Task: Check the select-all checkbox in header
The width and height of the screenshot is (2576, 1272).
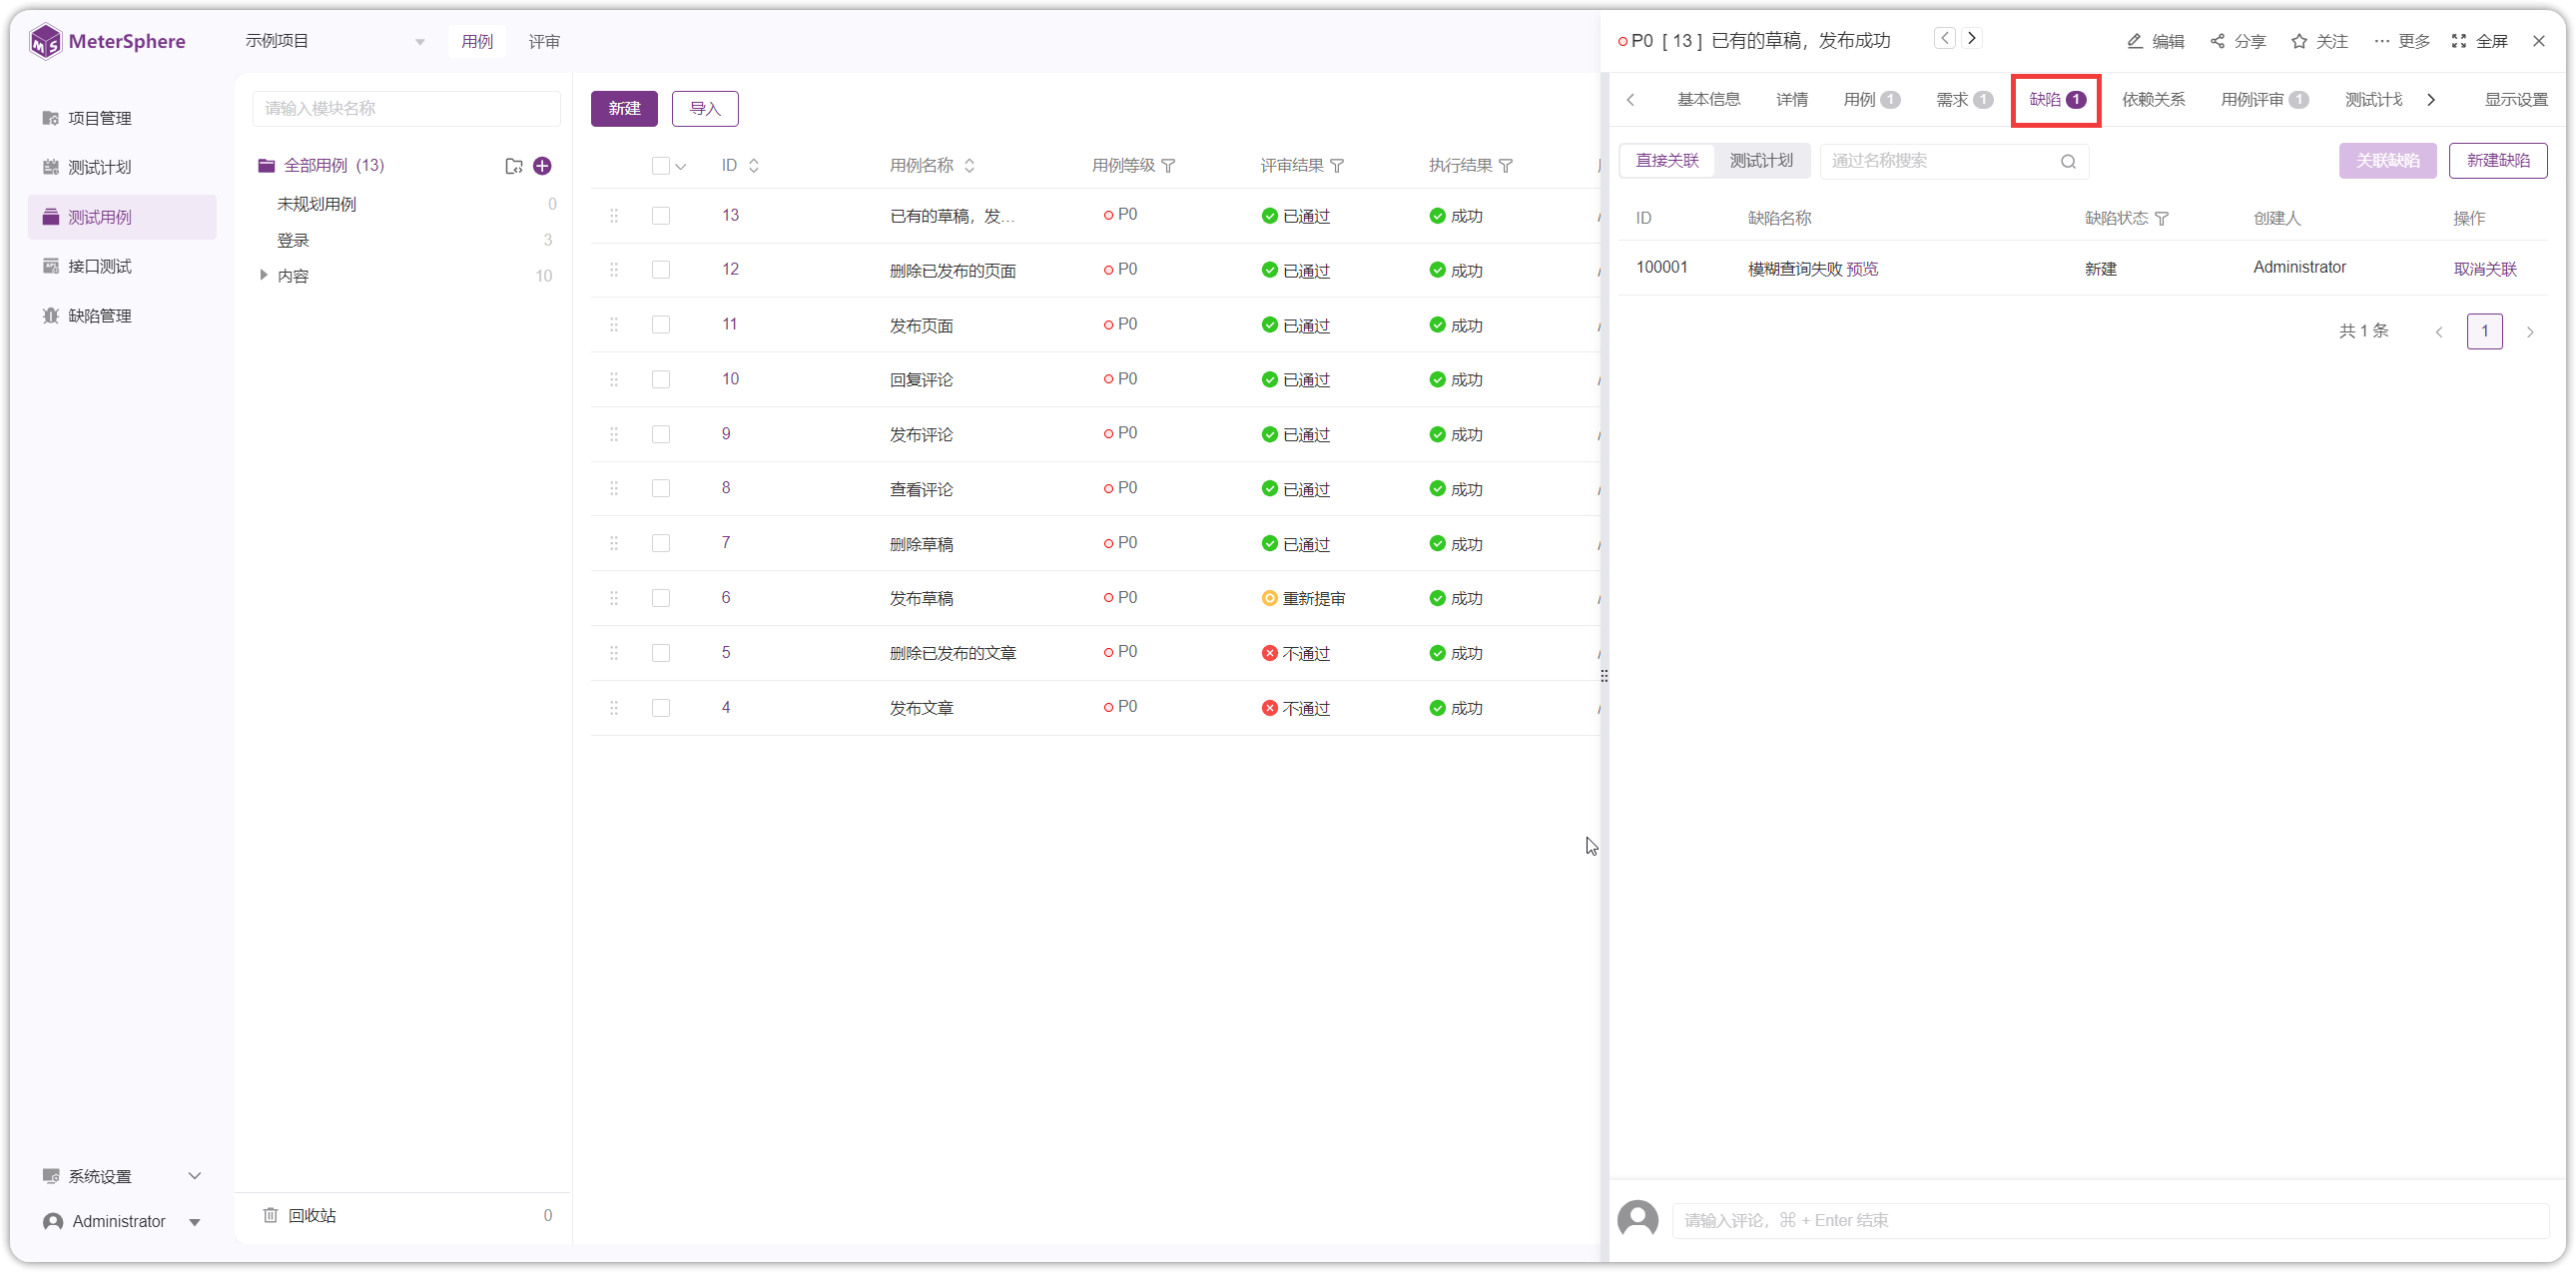Action: [x=661, y=166]
